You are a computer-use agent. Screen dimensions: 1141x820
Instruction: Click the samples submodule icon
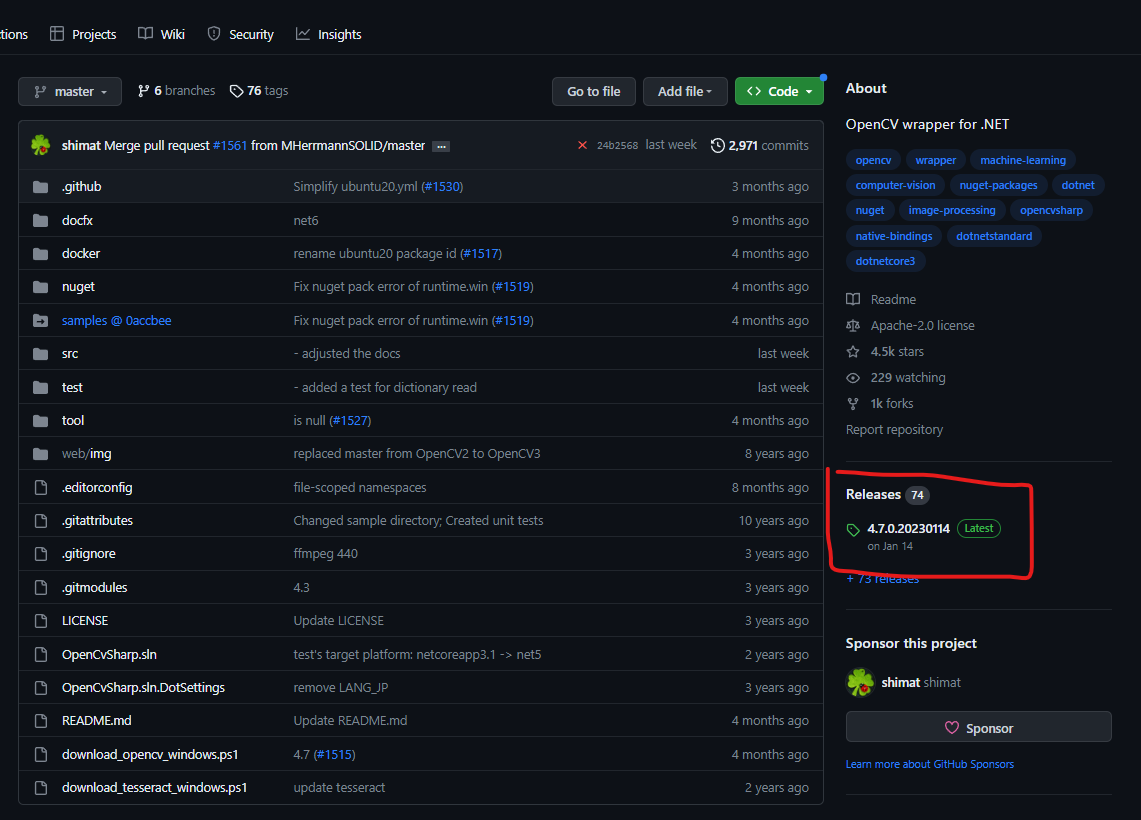(x=41, y=321)
